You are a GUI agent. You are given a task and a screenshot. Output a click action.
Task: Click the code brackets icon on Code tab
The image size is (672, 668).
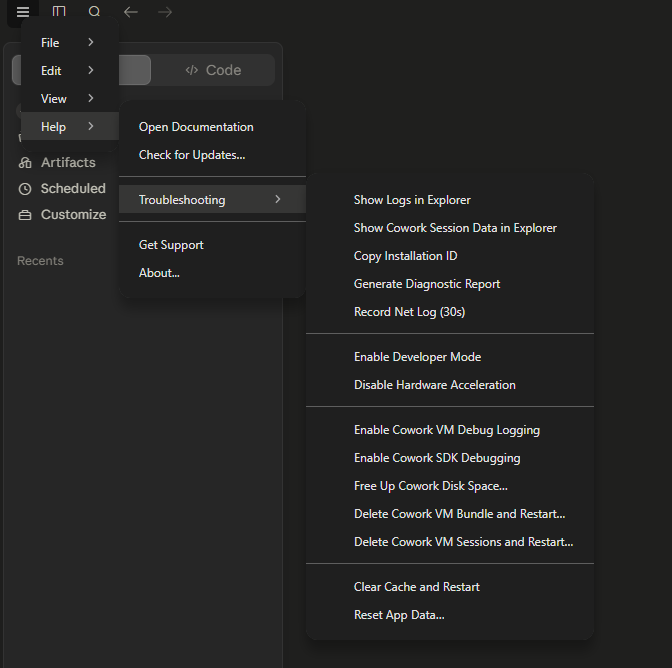point(192,70)
